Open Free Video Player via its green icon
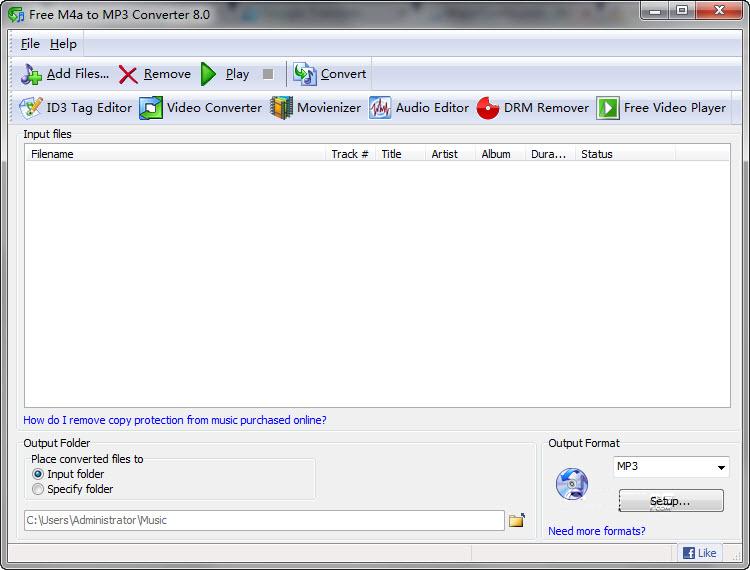This screenshot has width=750, height=570. coord(608,108)
